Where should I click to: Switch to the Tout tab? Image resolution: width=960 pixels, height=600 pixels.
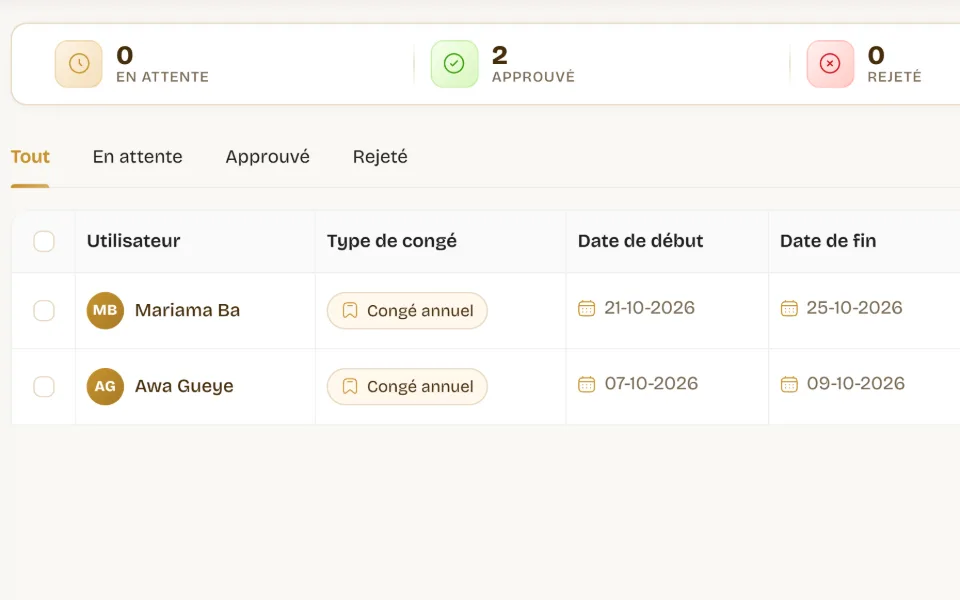pos(30,157)
